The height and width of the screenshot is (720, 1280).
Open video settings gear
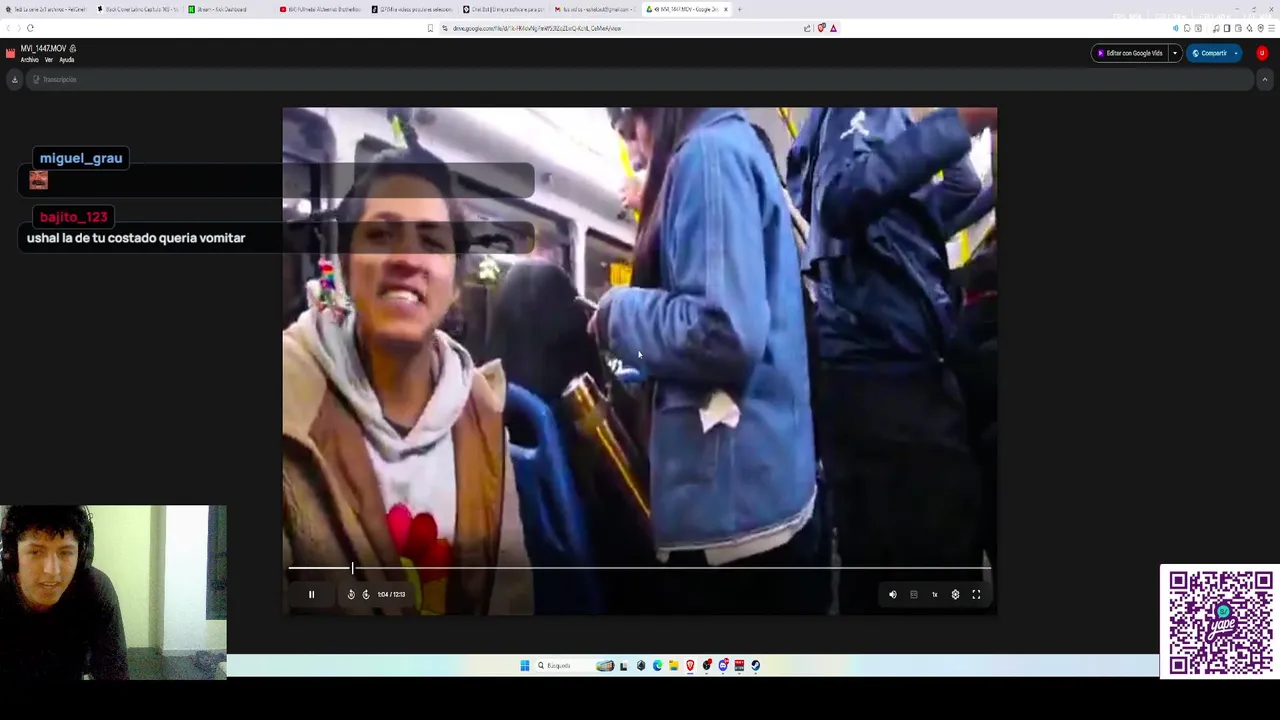coord(955,594)
